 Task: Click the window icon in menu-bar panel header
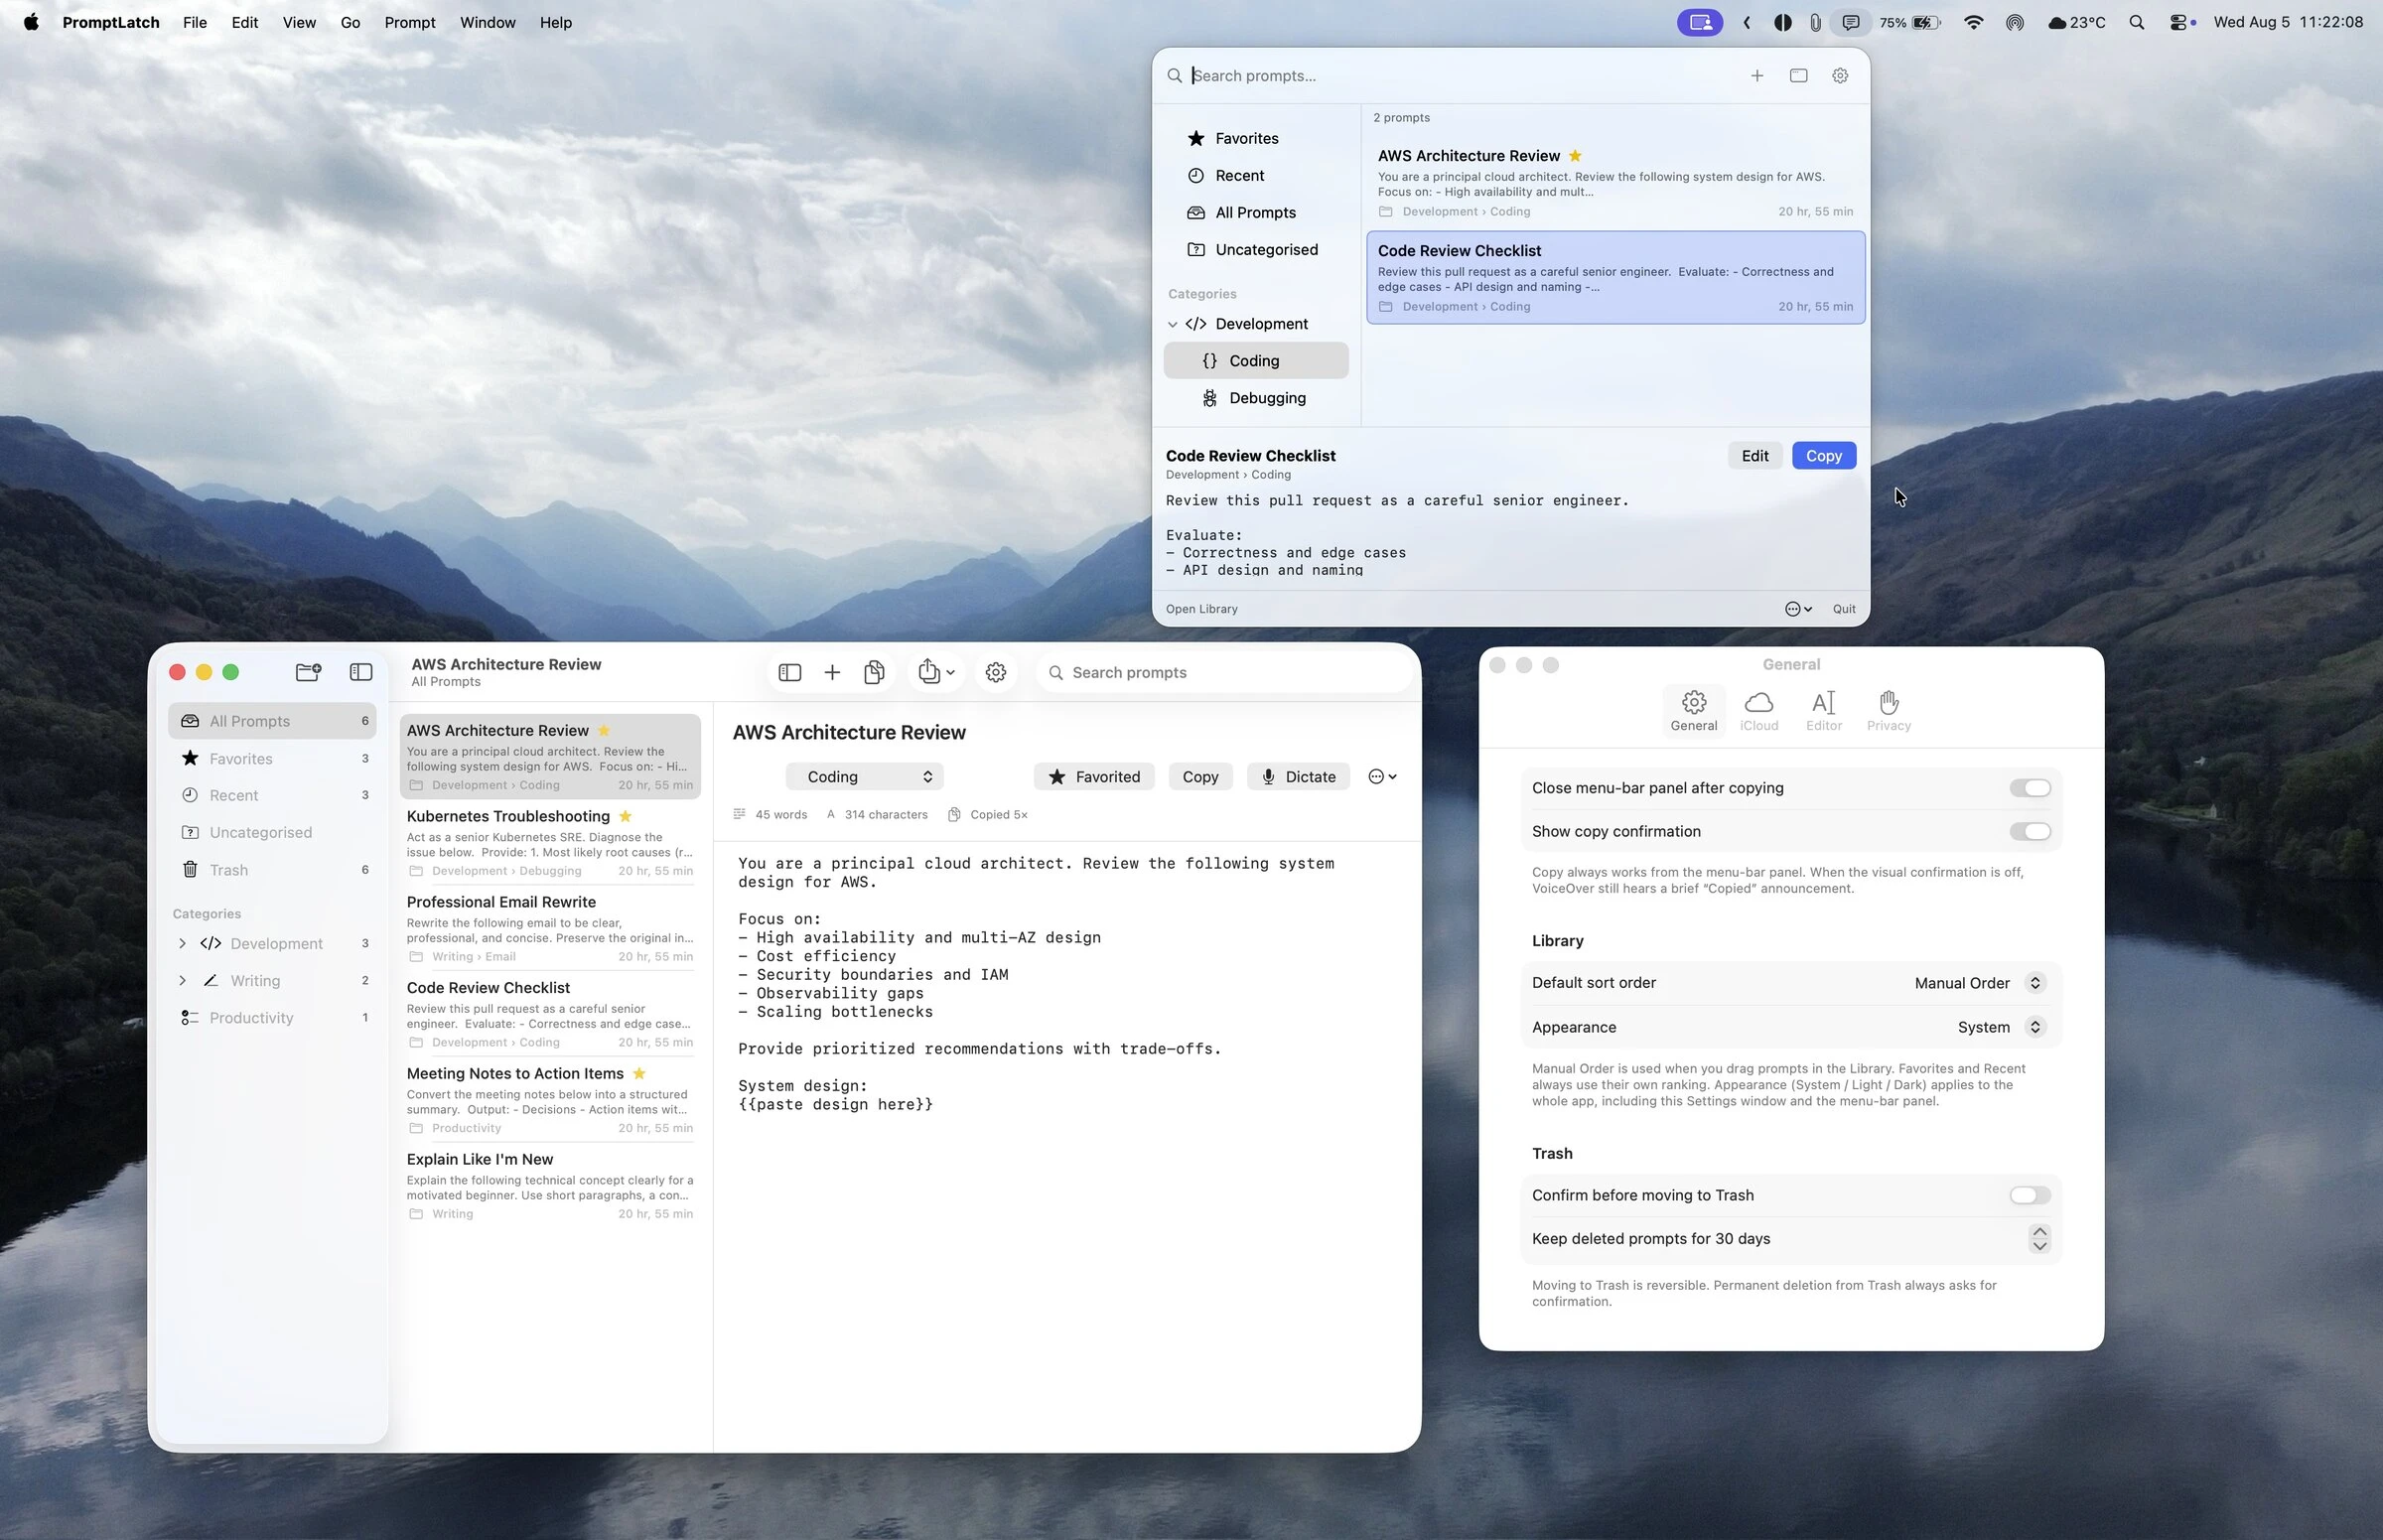click(1798, 76)
